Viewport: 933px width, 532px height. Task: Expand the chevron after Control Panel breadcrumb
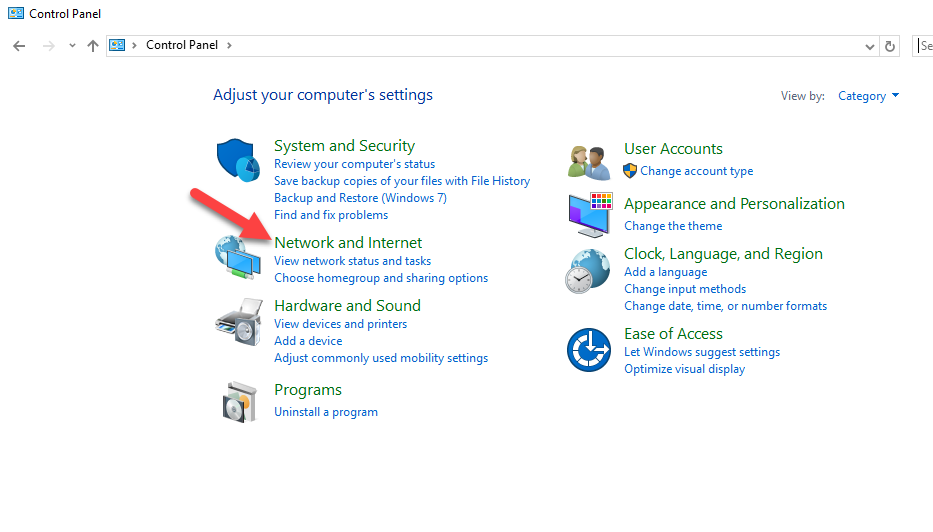[229, 45]
